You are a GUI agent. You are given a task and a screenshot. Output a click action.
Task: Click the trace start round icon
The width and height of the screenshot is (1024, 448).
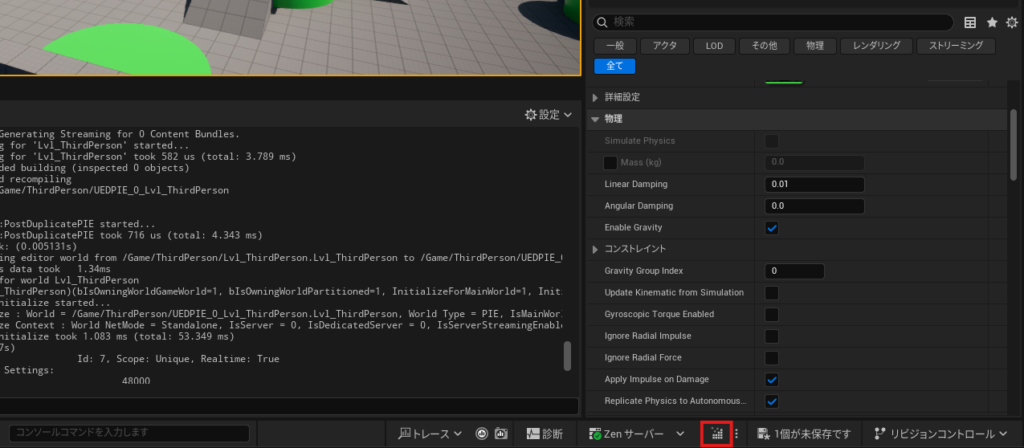pyautogui.click(x=482, y=434)
